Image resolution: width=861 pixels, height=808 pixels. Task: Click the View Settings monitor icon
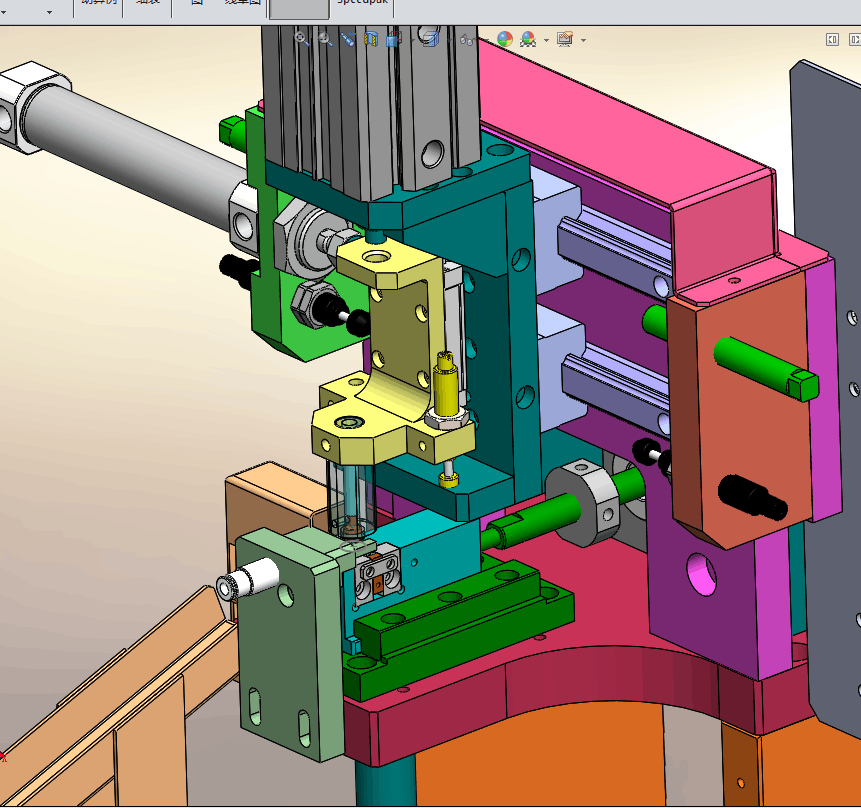pos(565,39)
